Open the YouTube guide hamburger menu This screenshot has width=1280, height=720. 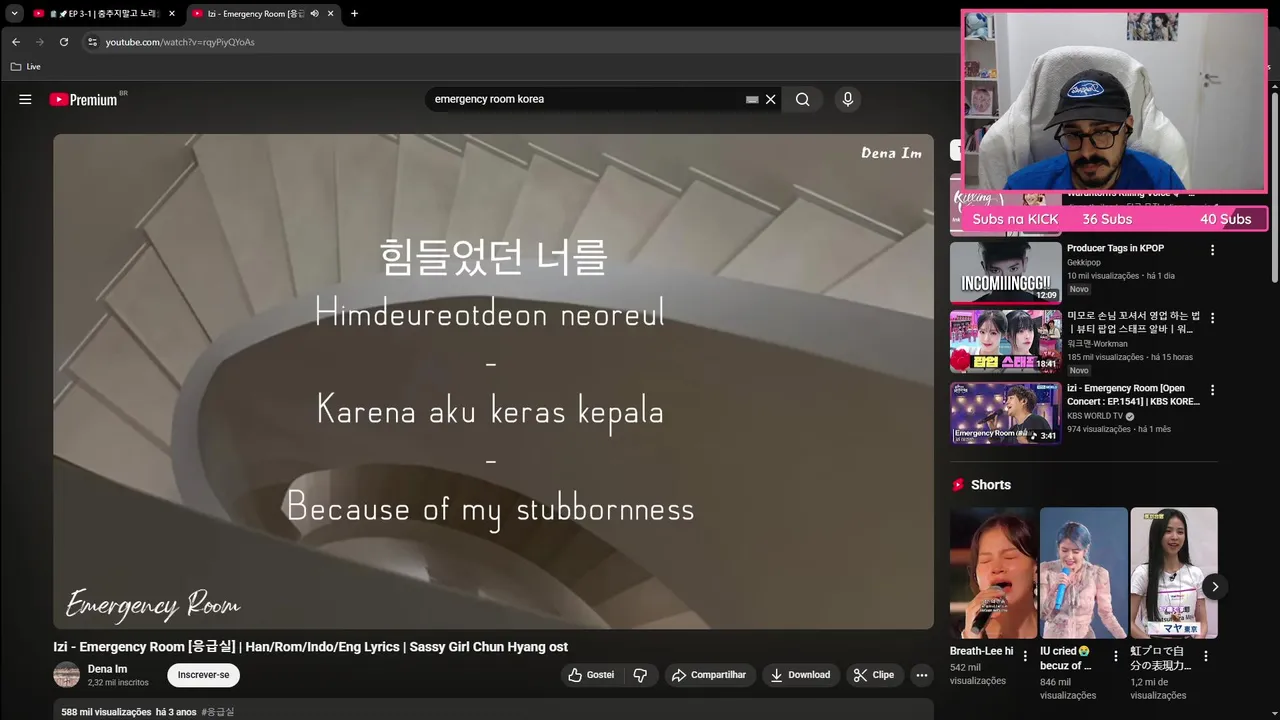click(25, 99)
